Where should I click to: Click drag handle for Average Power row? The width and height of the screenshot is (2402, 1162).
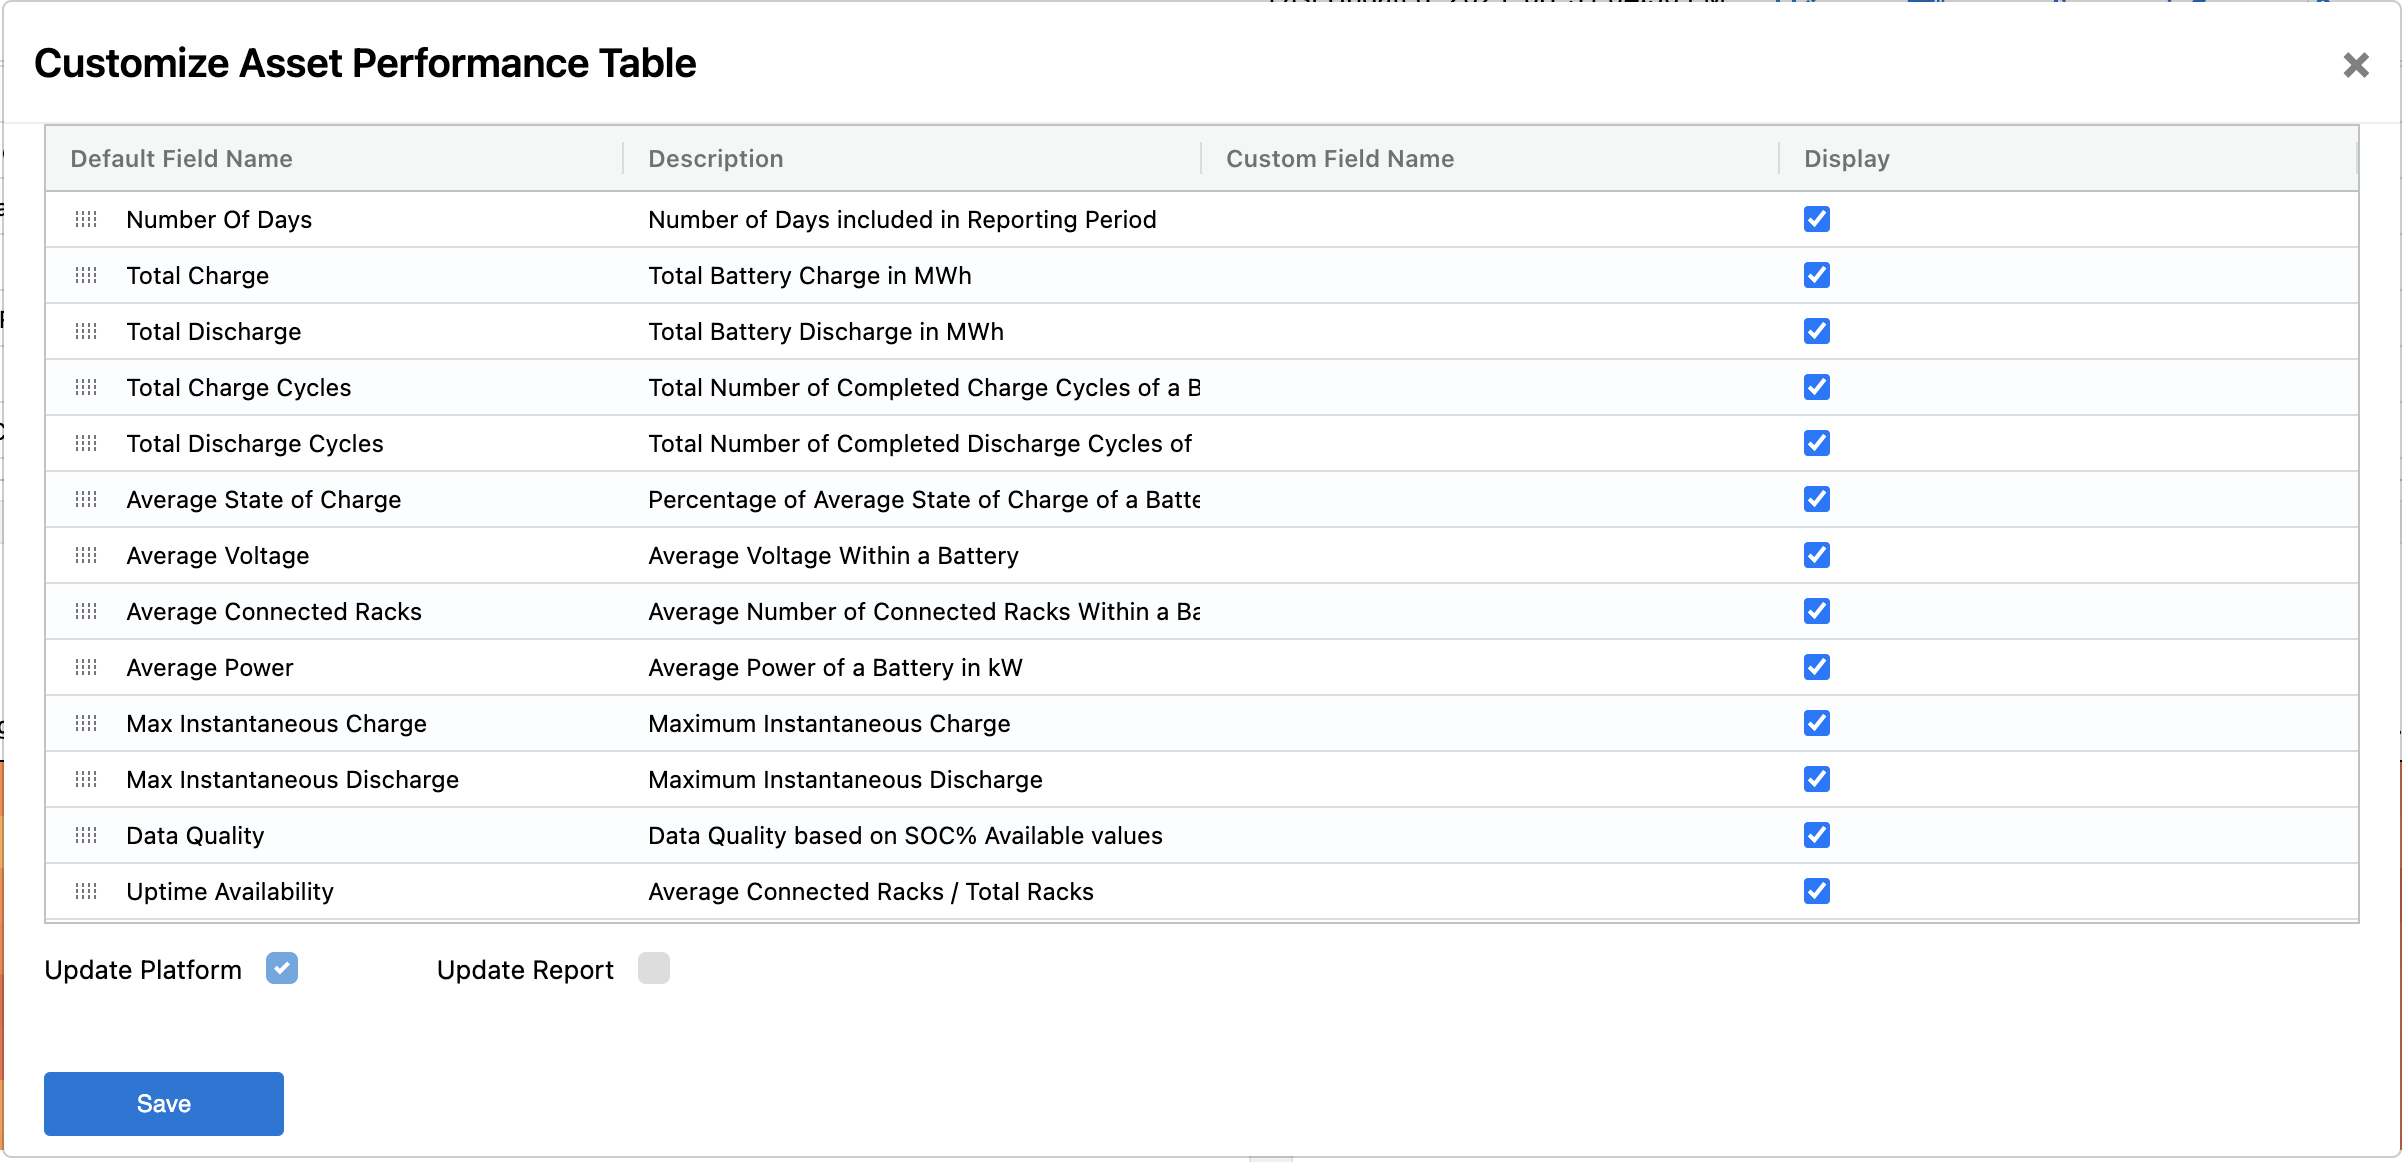point(86,667)
